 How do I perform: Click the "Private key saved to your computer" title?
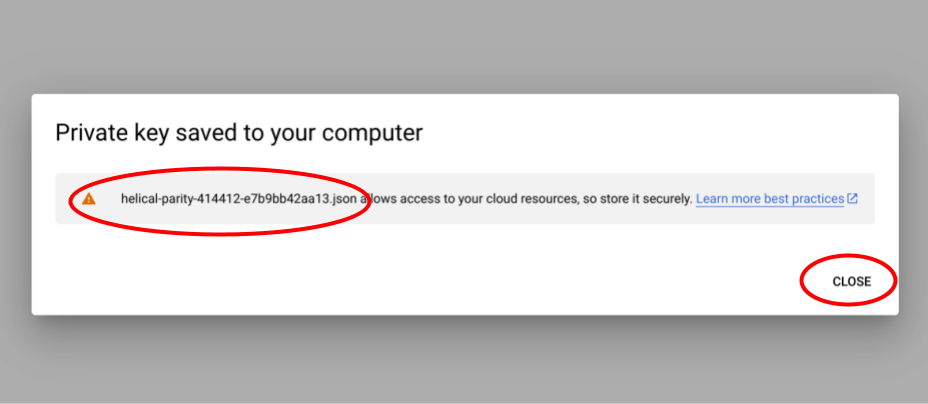click(x=238, y=132)
